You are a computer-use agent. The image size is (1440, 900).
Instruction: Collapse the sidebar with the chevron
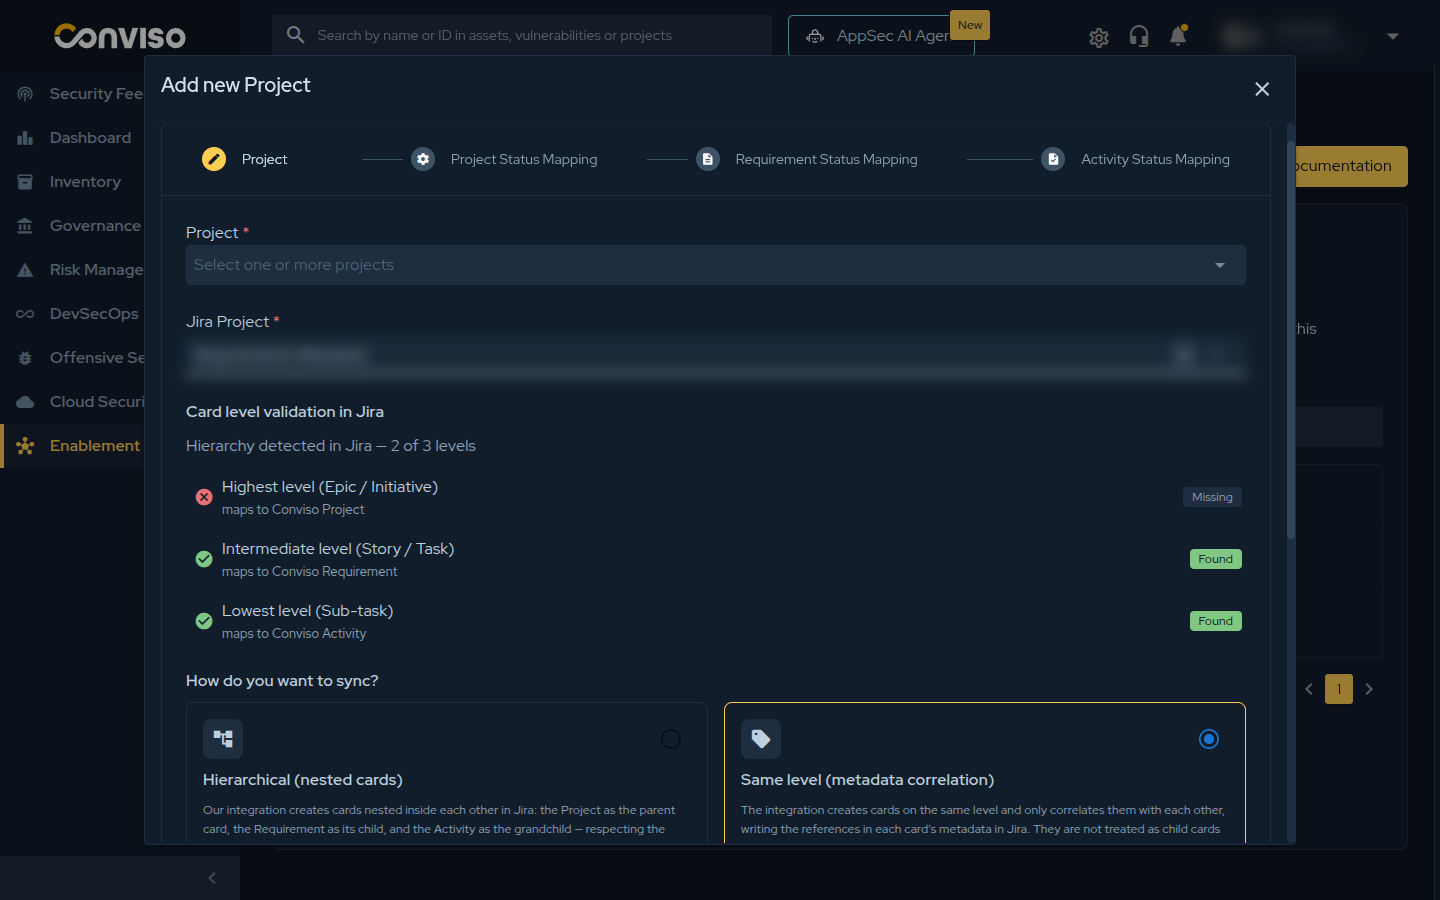[212, 878]
